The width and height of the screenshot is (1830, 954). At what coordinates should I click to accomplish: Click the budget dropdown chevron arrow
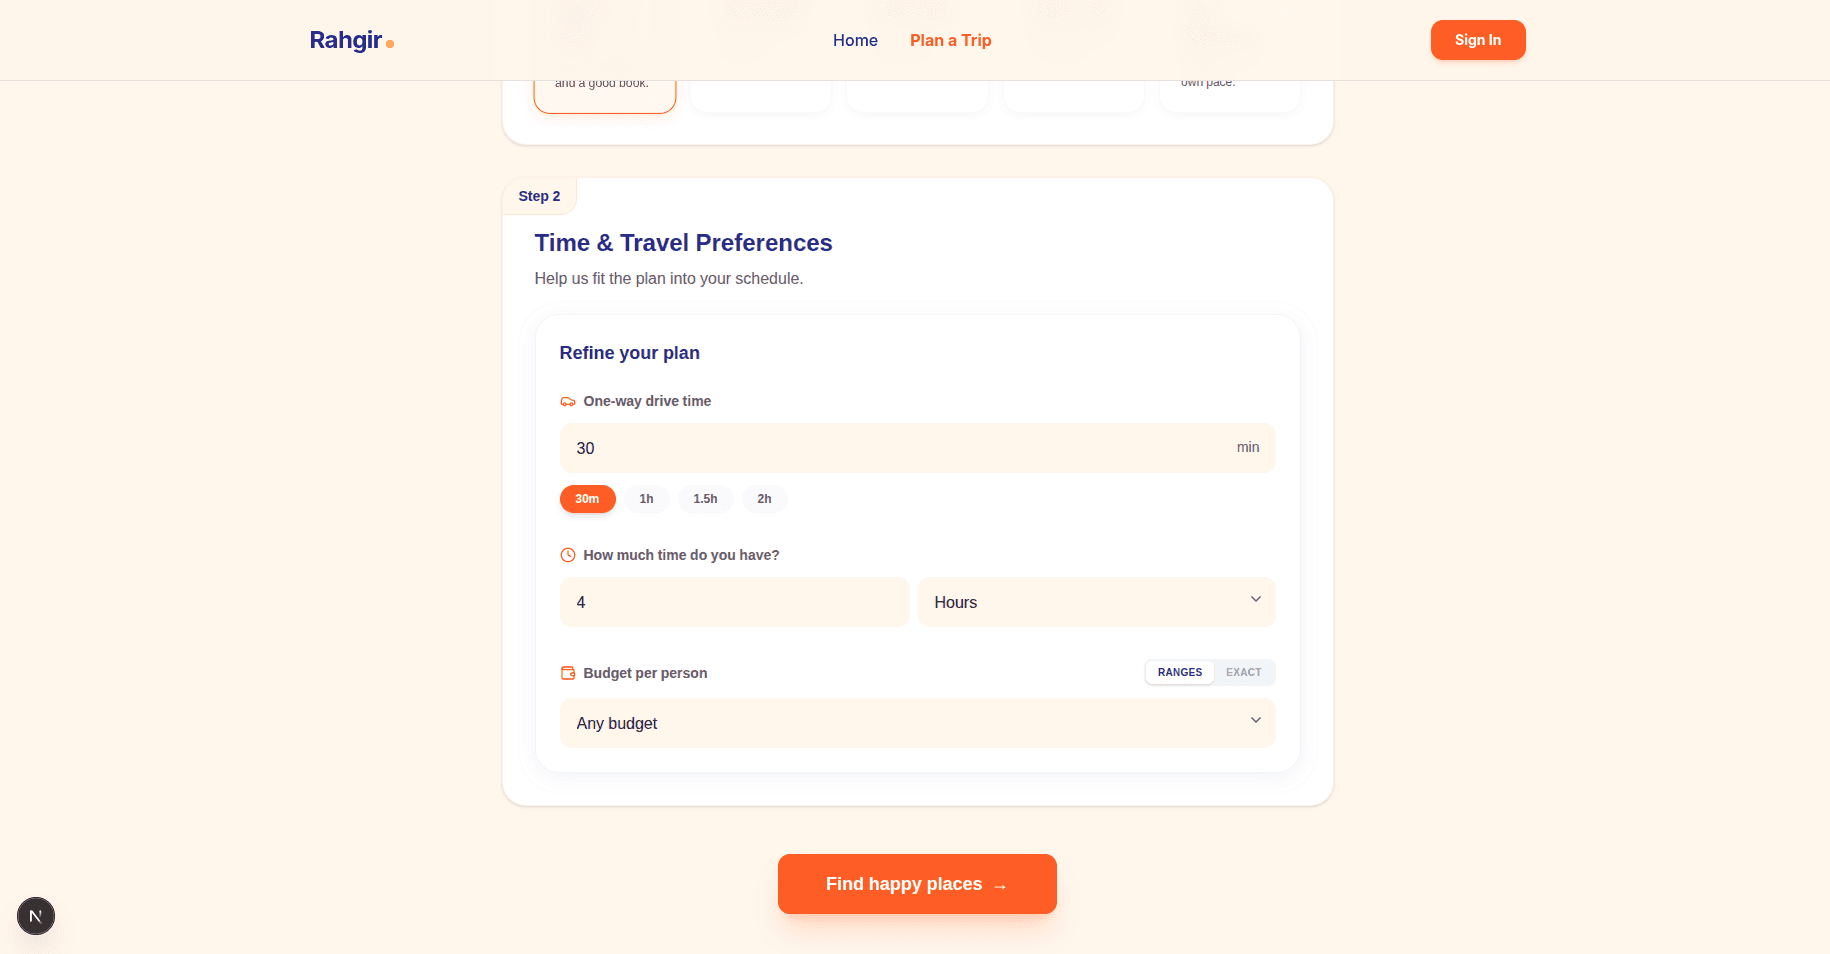[x=1256, y=721]
